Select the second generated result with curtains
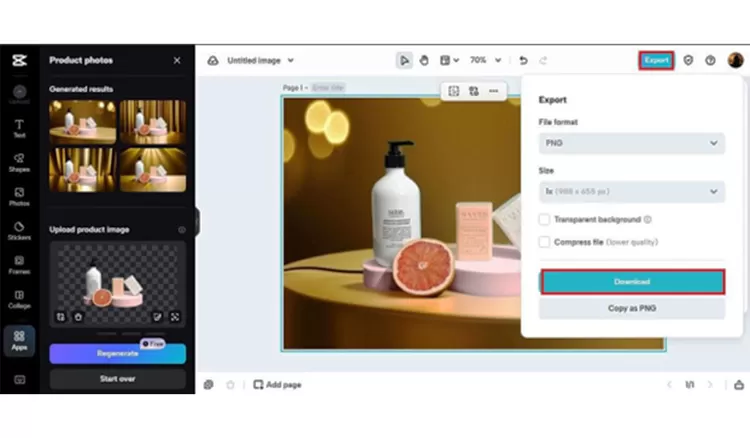Screen dimensions: 750x438 [153, 122]
